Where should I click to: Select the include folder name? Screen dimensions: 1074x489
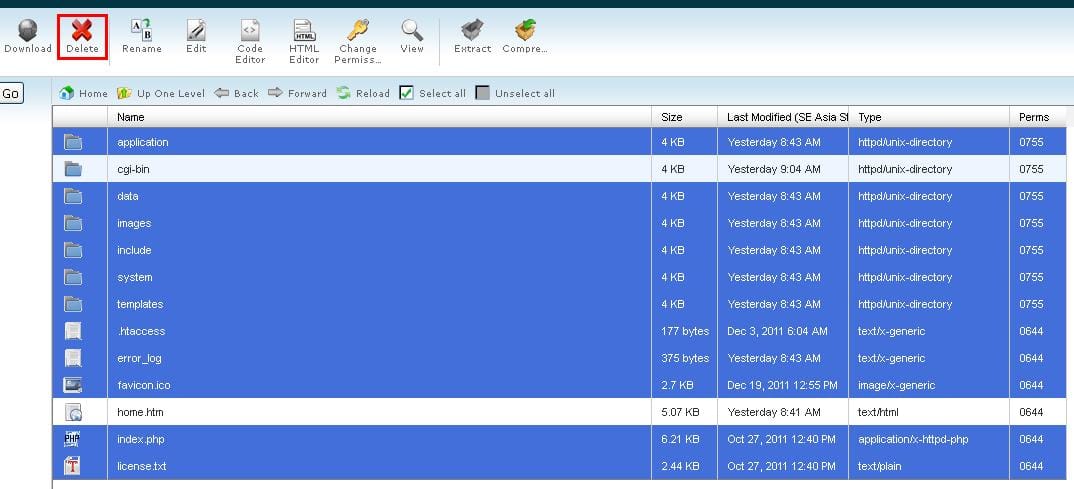134,250
